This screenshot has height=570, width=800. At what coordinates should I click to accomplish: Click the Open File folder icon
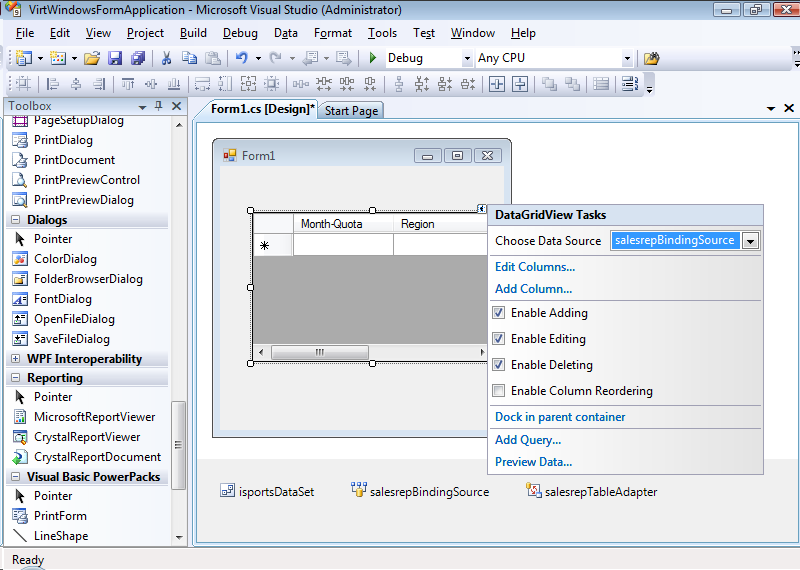[92, 58]
